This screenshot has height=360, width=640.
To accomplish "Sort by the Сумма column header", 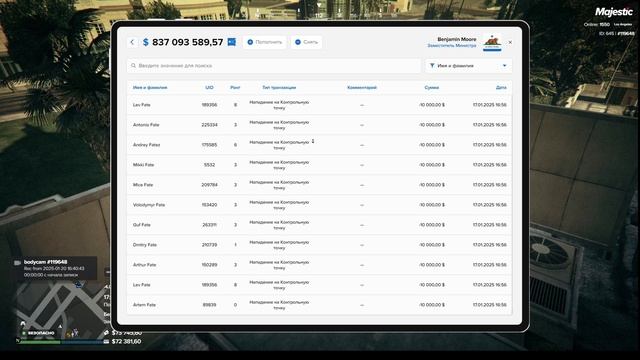I will pos(431,88).
